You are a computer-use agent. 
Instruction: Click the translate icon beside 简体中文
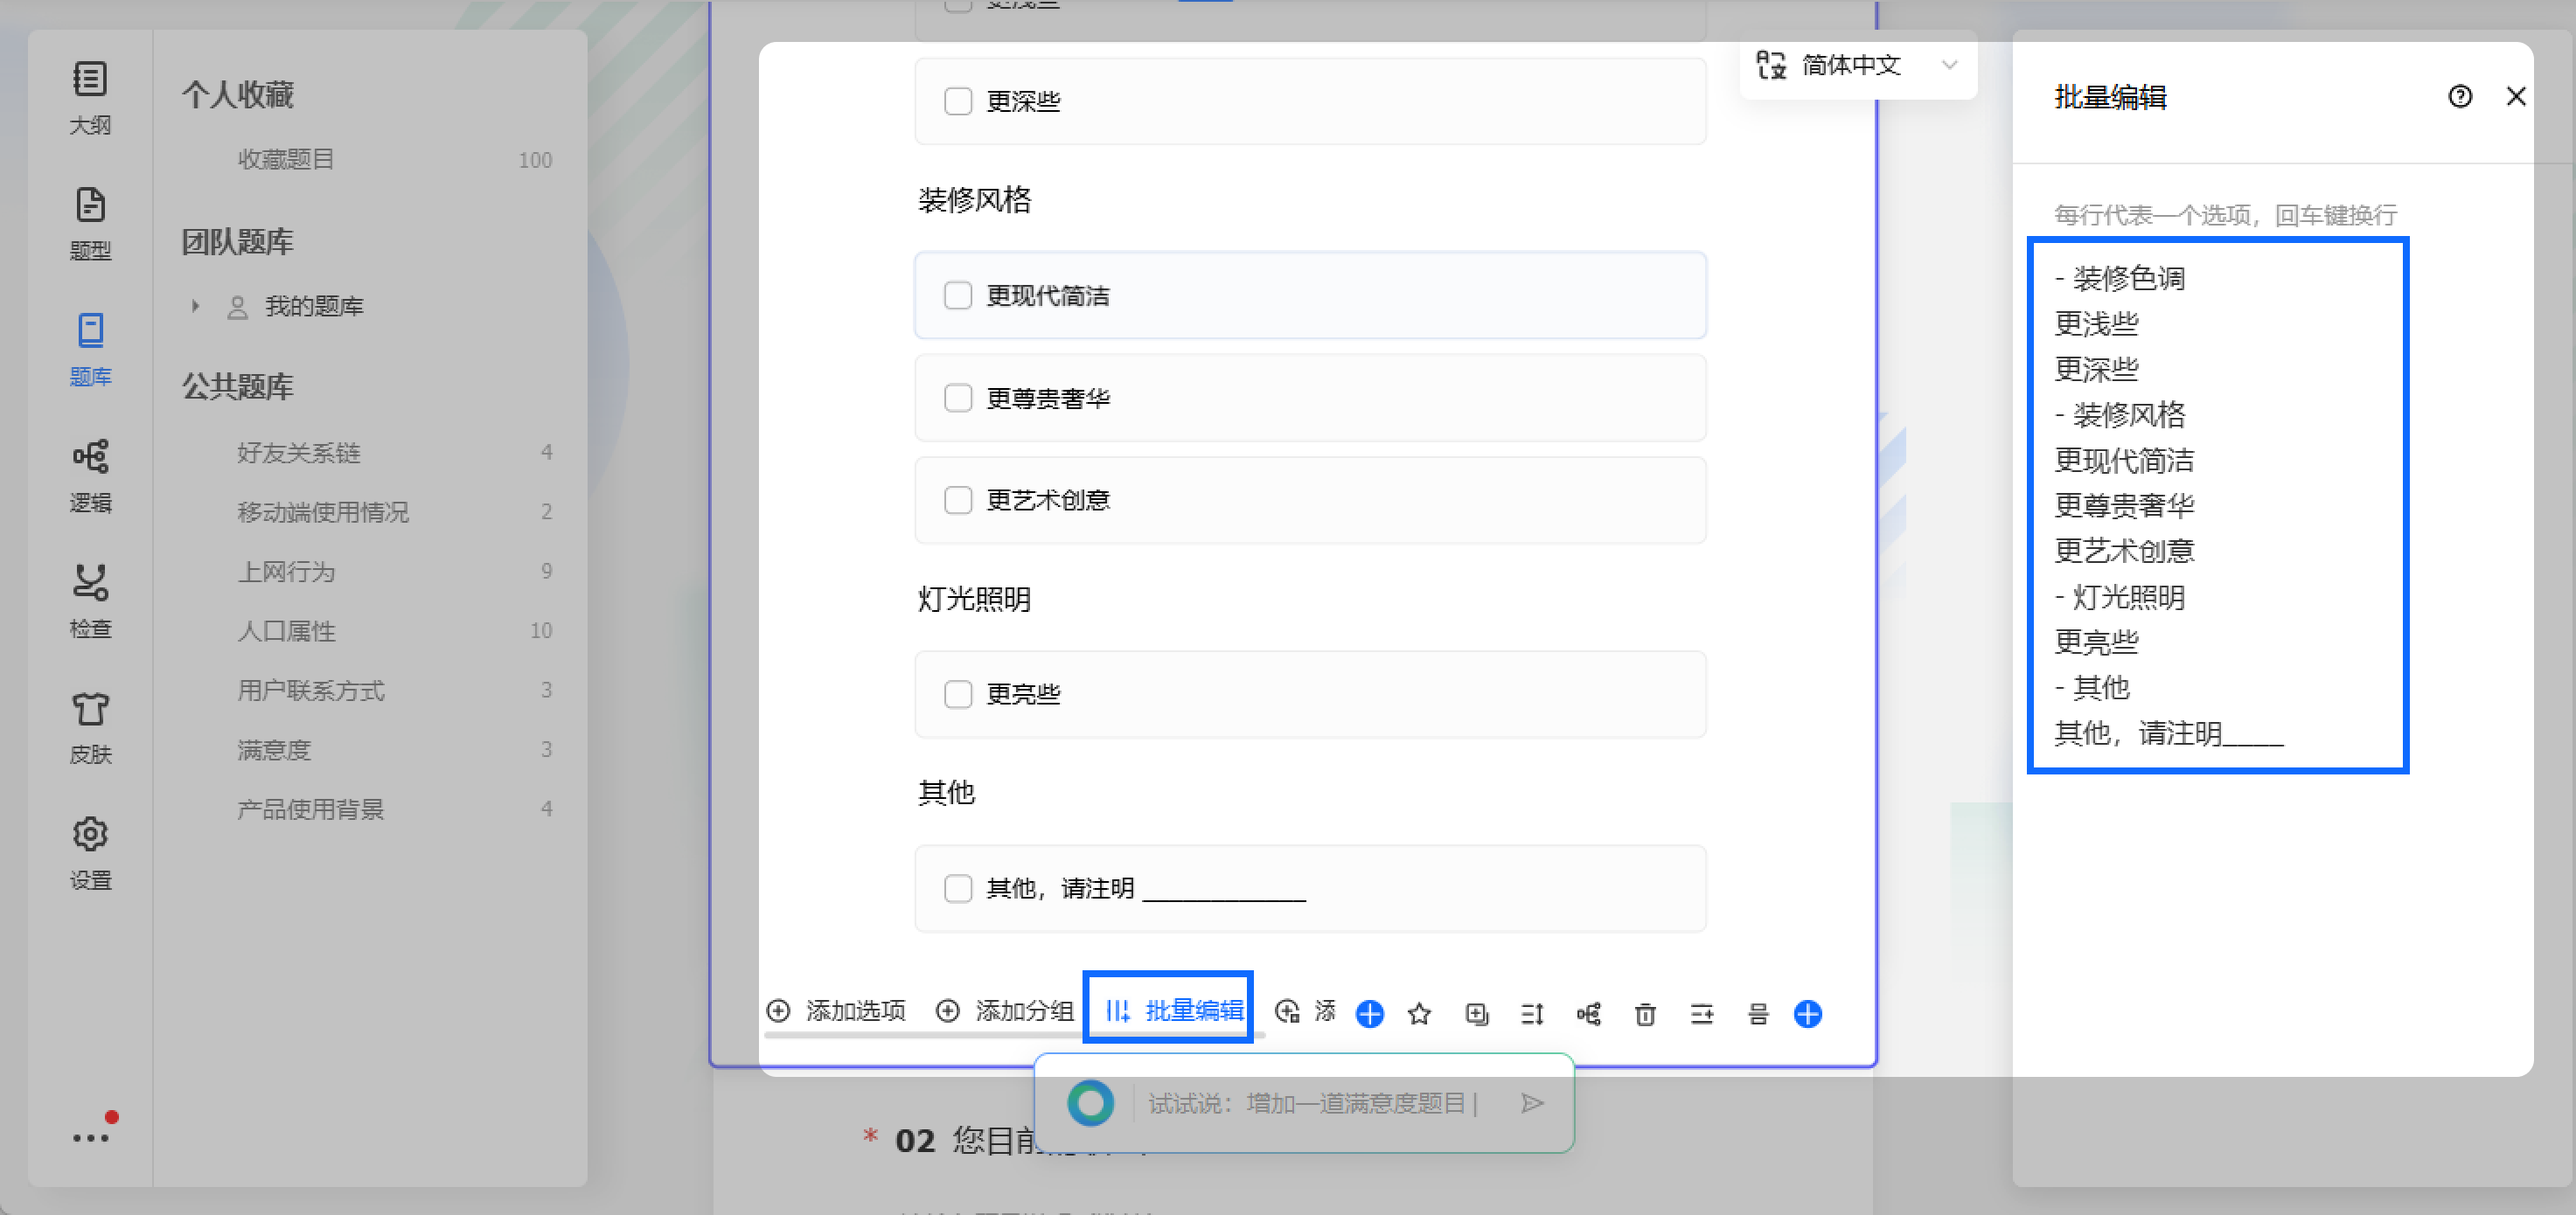point(1771,65)
